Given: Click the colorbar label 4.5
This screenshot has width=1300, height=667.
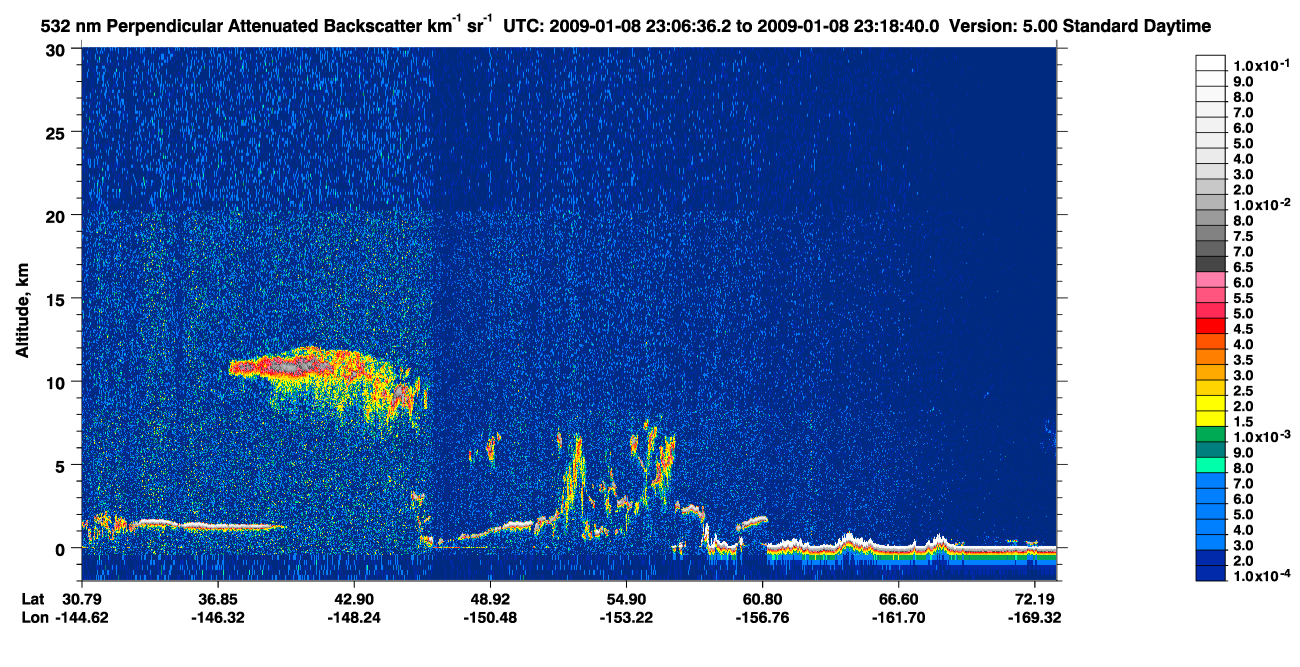Looking at the screenshot, I should point(1244,328).
